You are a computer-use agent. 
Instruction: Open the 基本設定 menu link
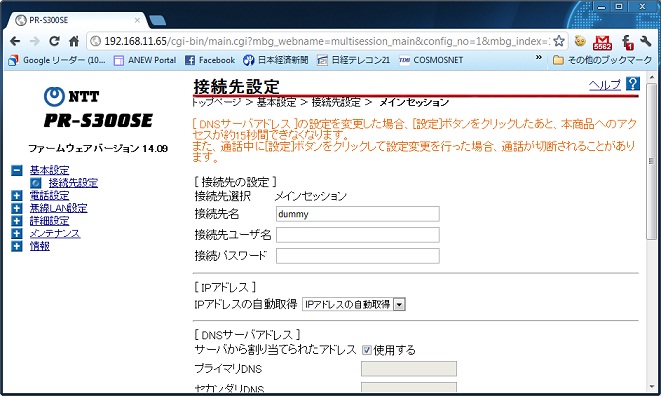pyautogui.click(x=49, y=170)
